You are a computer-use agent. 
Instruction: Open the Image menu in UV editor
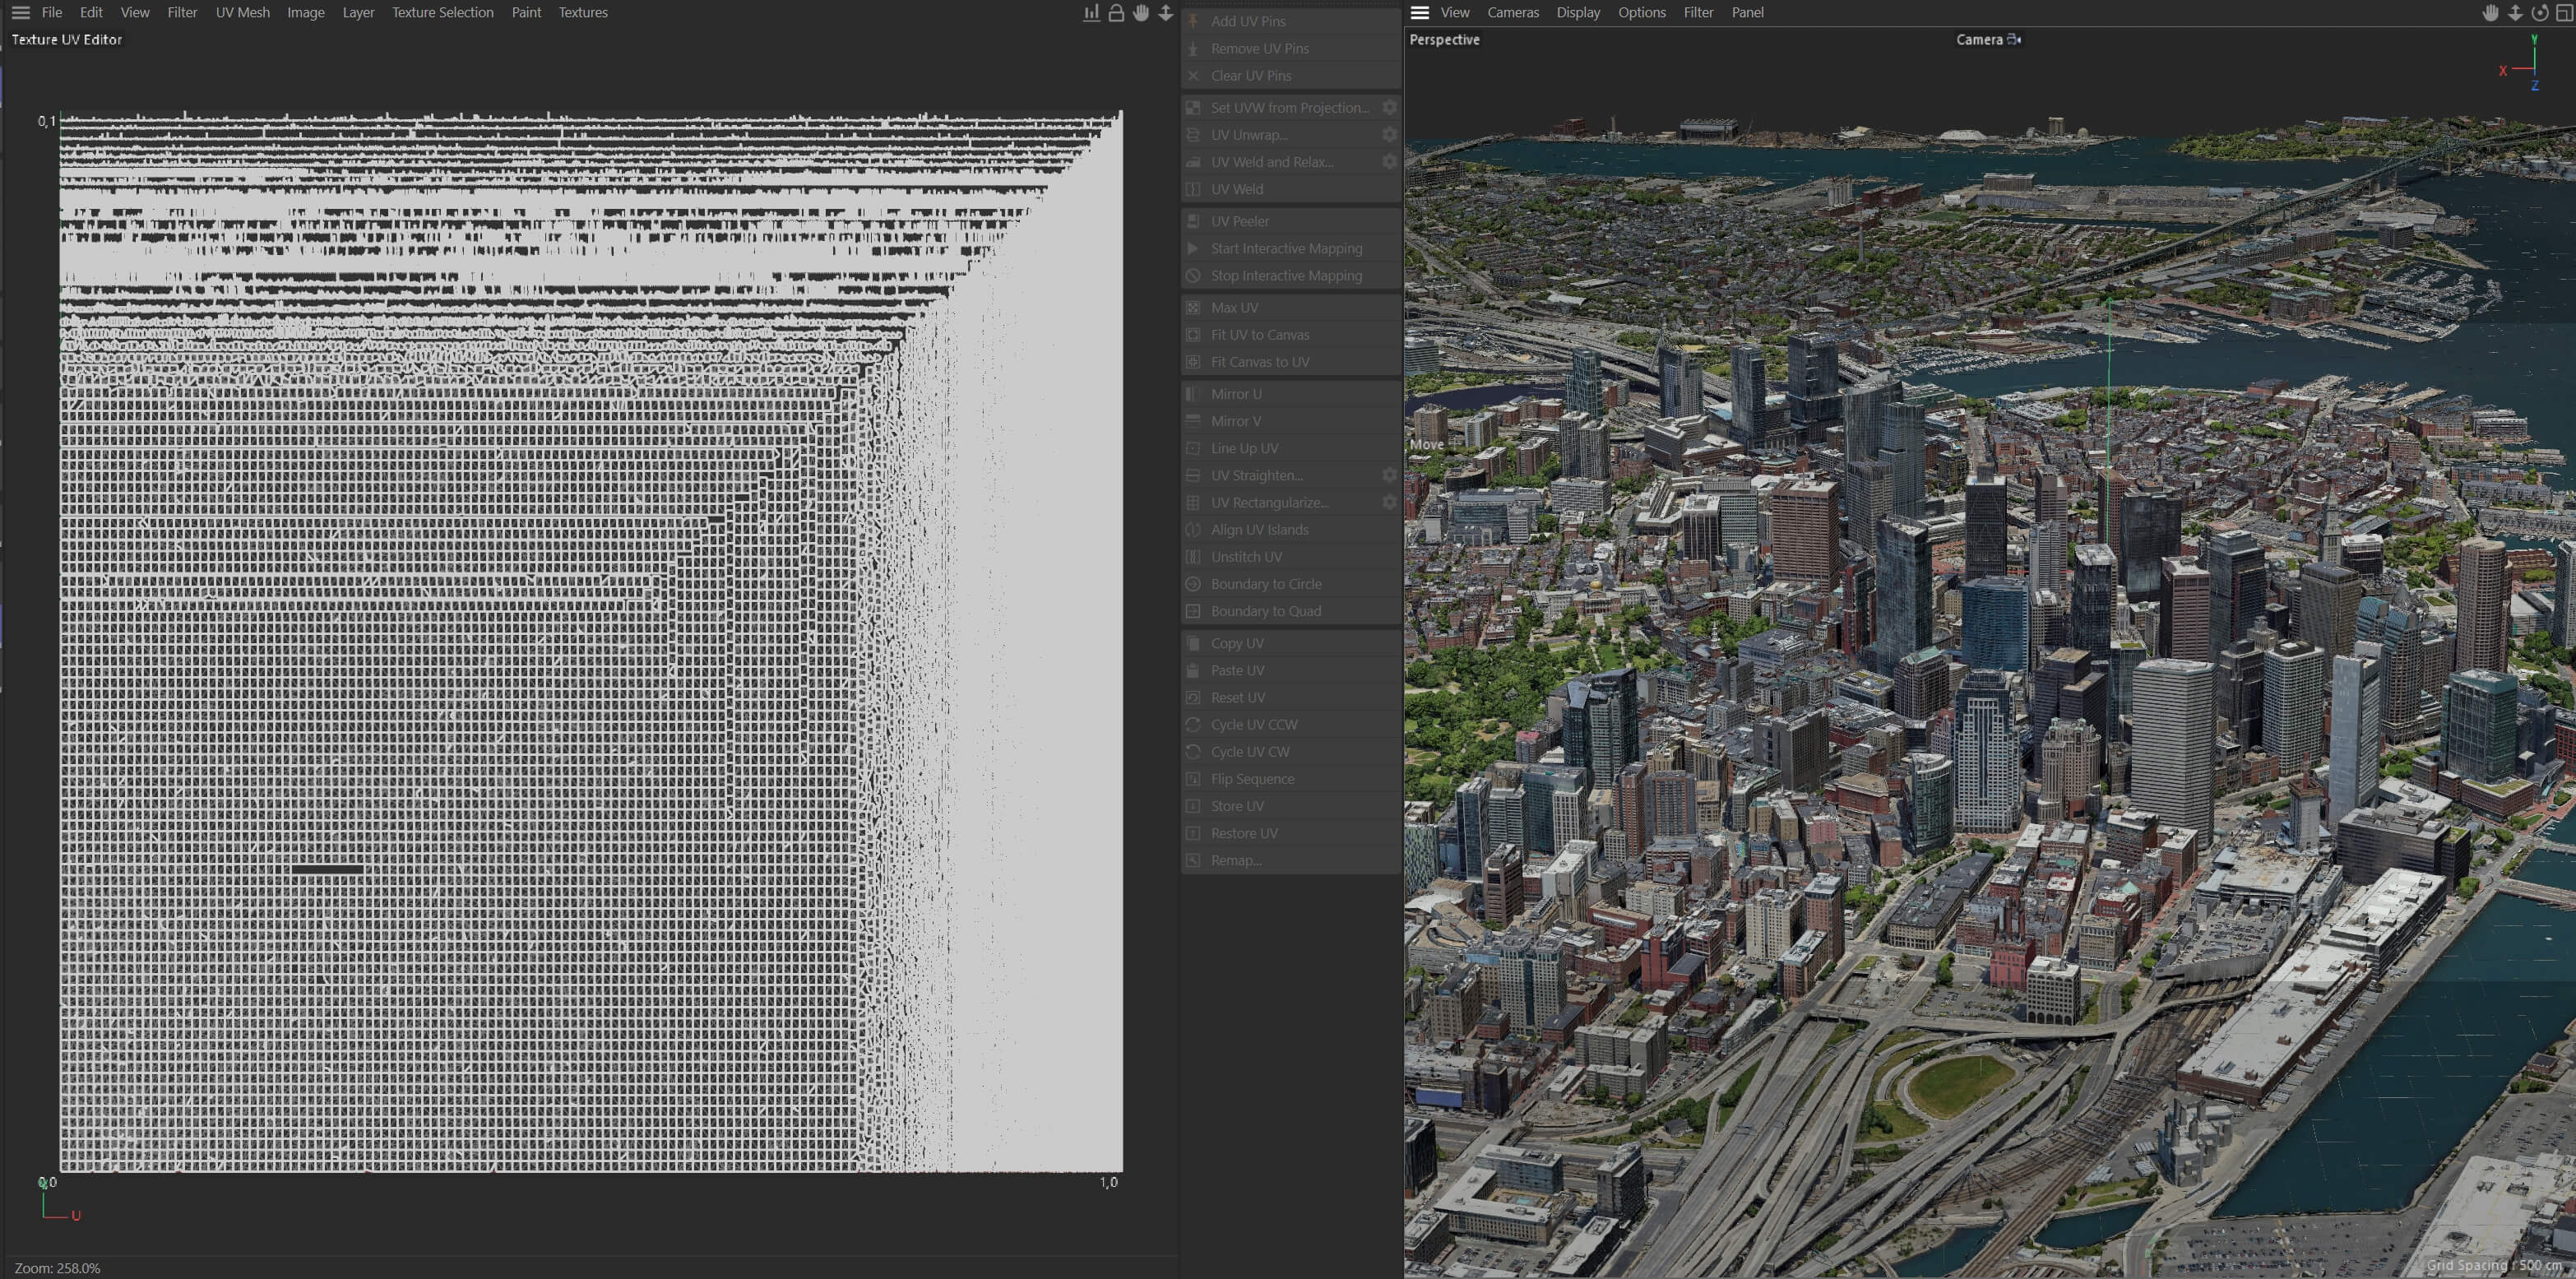[306, 12]
